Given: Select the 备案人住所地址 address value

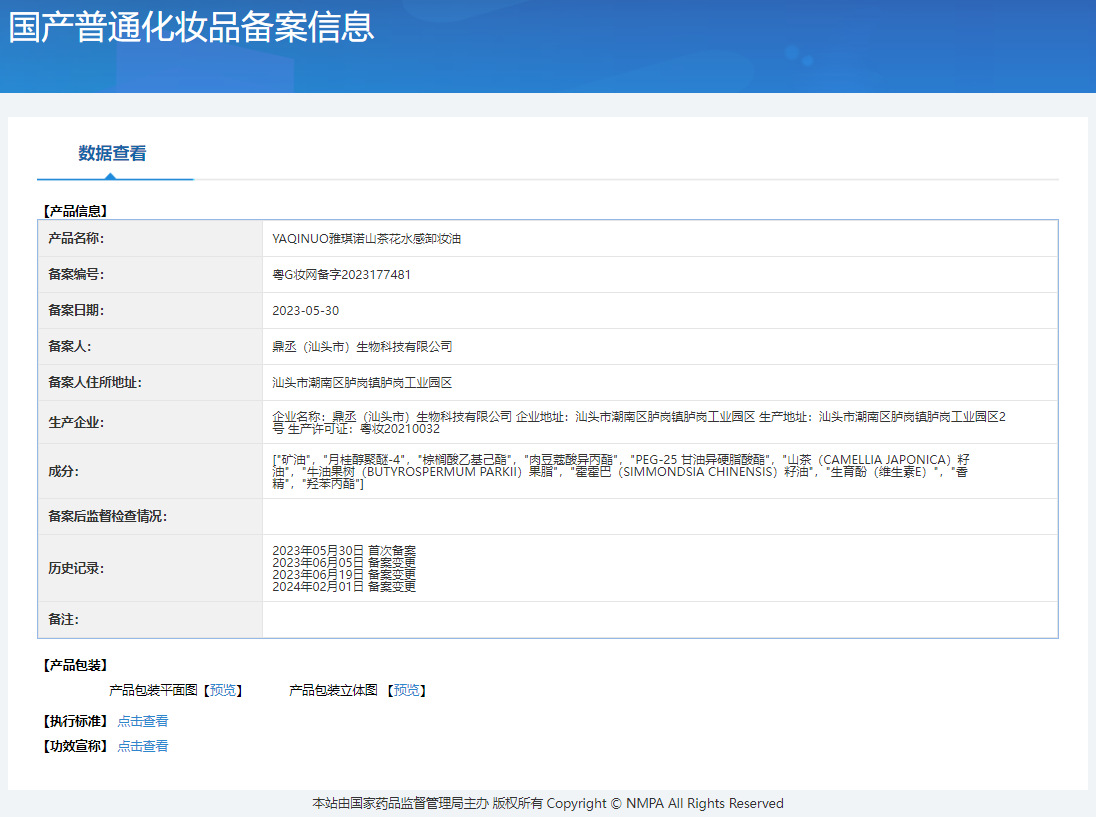Looking at the screenshot, I should [362, 383].
